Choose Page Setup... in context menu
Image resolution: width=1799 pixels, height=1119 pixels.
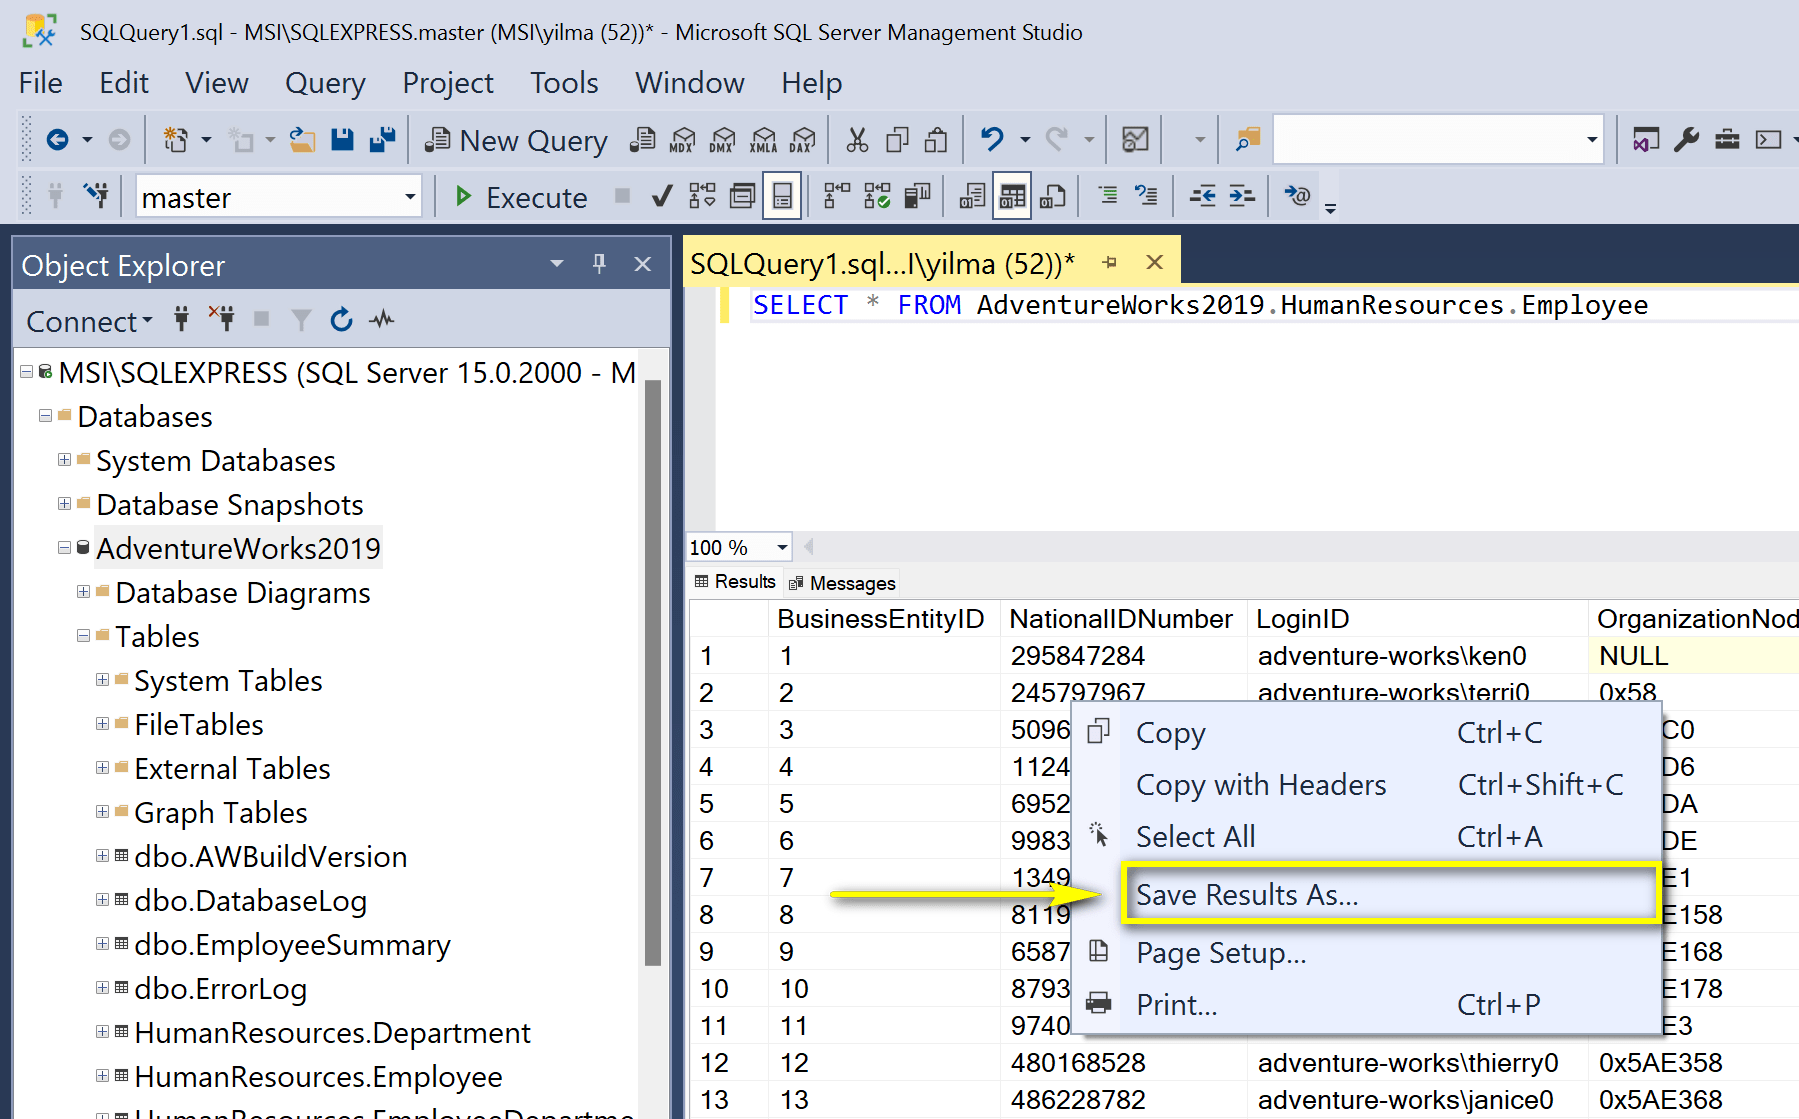(1366, 953)
